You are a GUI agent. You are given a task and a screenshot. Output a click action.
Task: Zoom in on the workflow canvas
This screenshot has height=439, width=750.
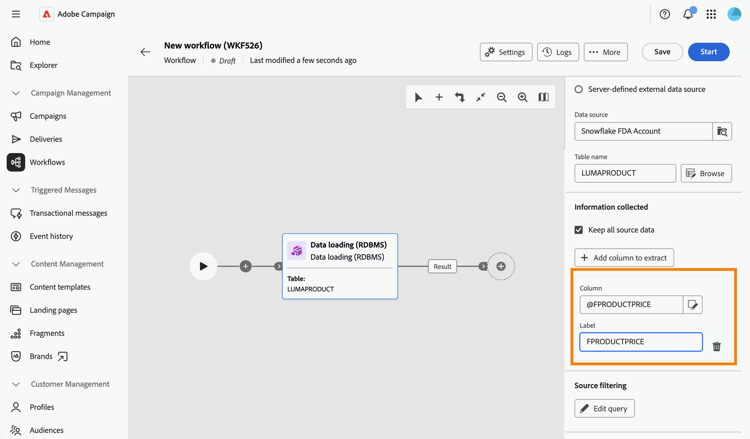[522, 97]
